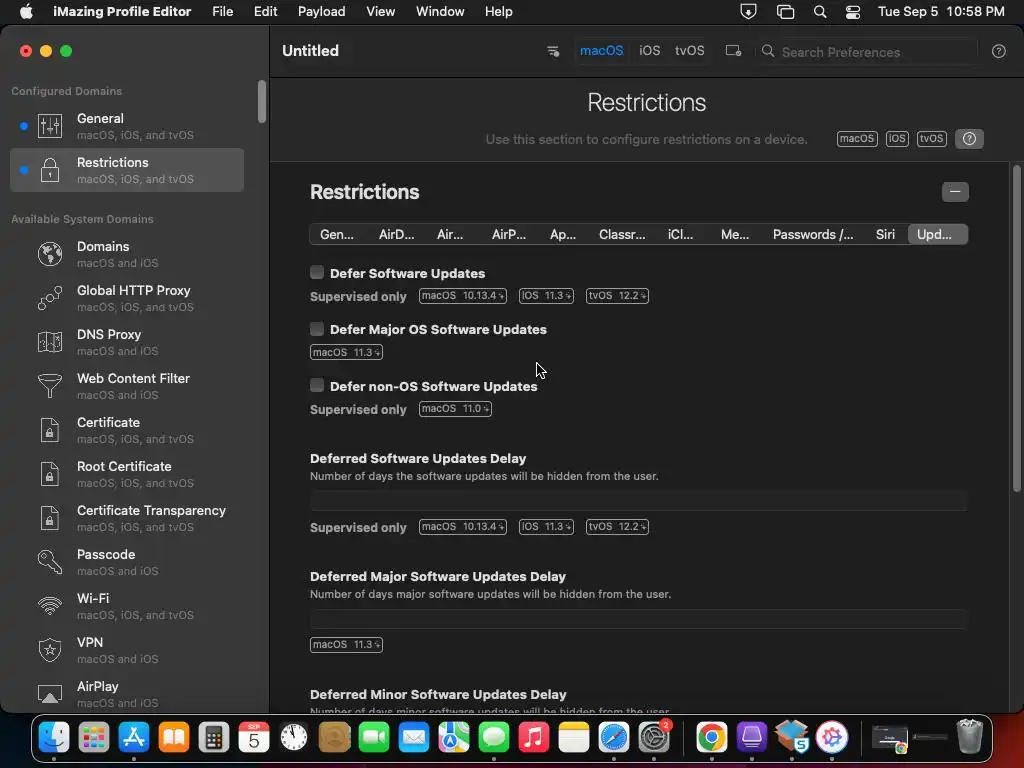The height and width of the screenshot is (768, 1024).
Task: Expand macOS 11.3 badge under Defer Major OS
Action: tap(346, 353)
